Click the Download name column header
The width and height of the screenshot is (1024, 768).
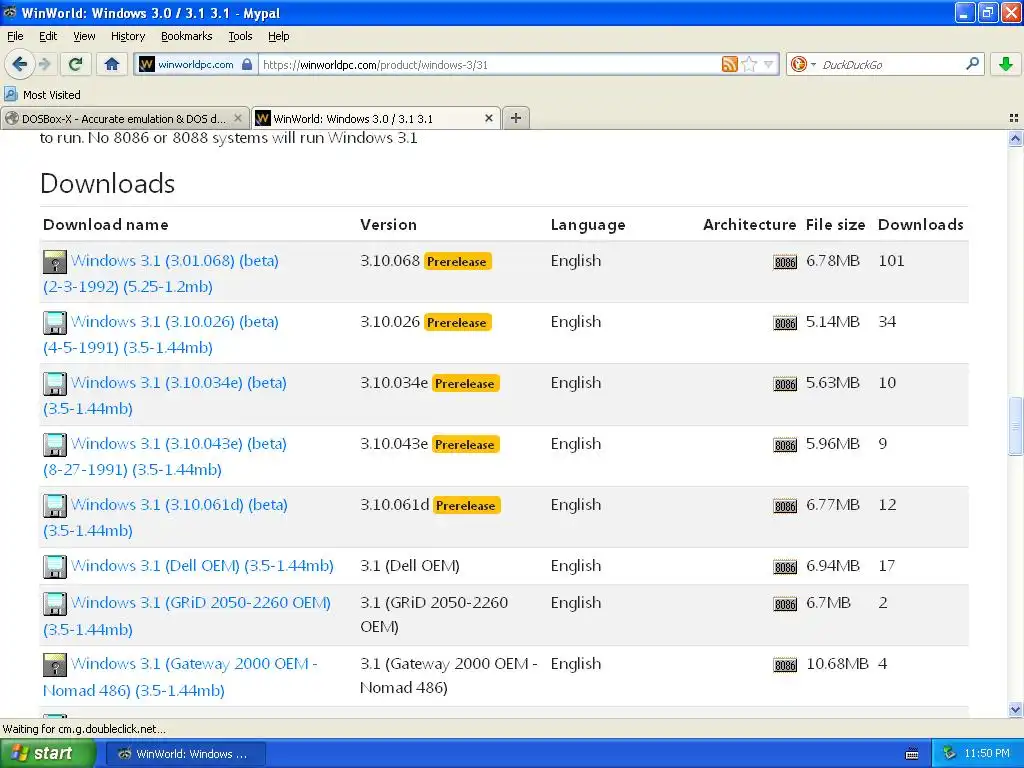106,225
